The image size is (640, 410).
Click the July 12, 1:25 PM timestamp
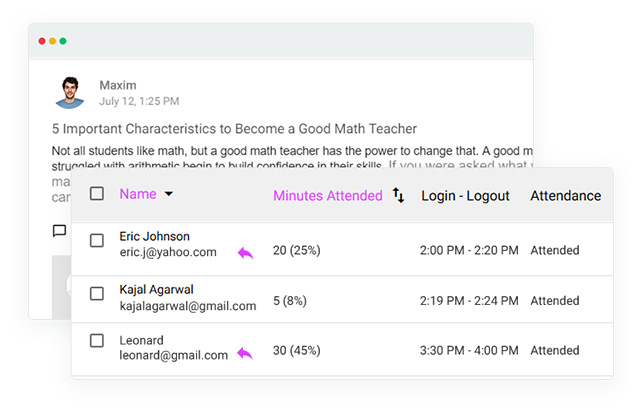[x=139, y=101]
